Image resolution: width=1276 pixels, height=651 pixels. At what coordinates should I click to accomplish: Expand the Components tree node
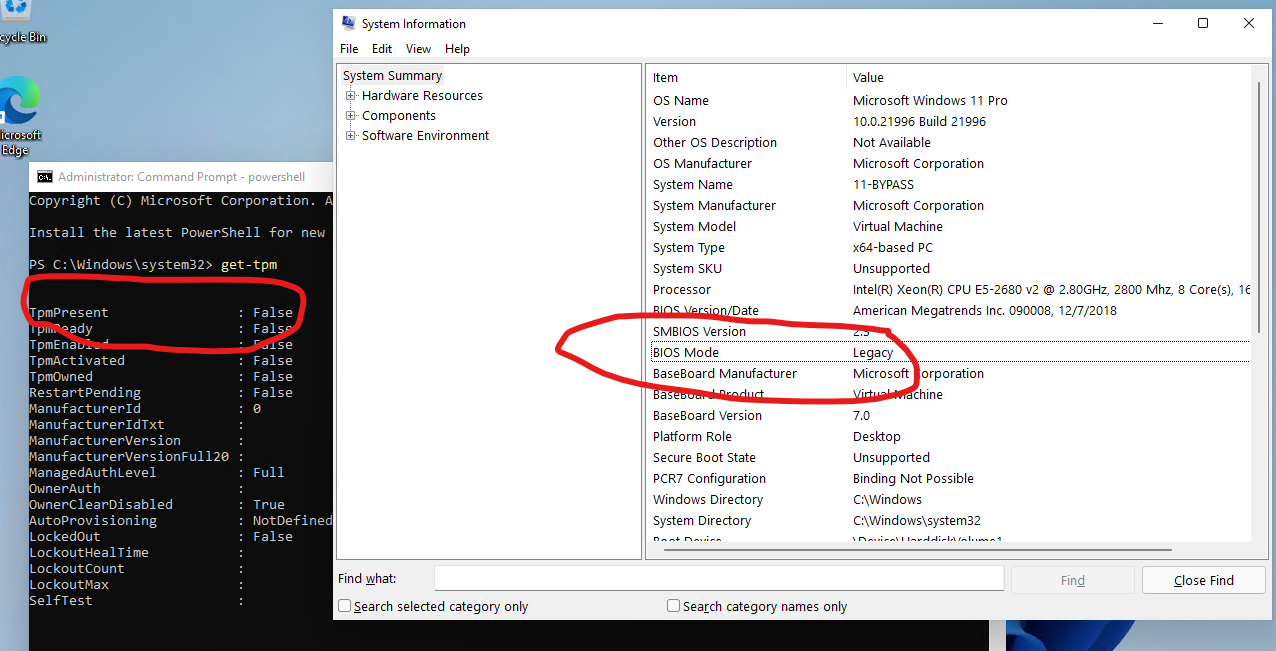351,116
